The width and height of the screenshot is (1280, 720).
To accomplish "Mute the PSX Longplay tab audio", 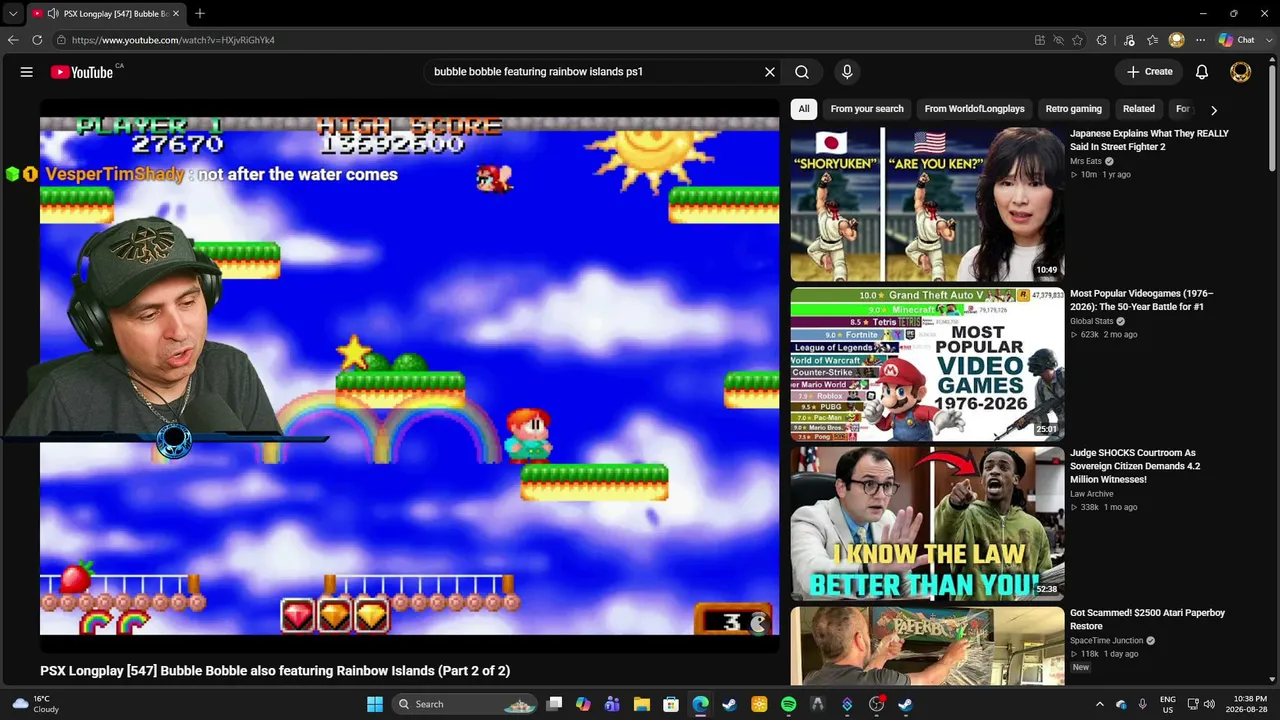I will pyautogui.click(x=52, y=14).
